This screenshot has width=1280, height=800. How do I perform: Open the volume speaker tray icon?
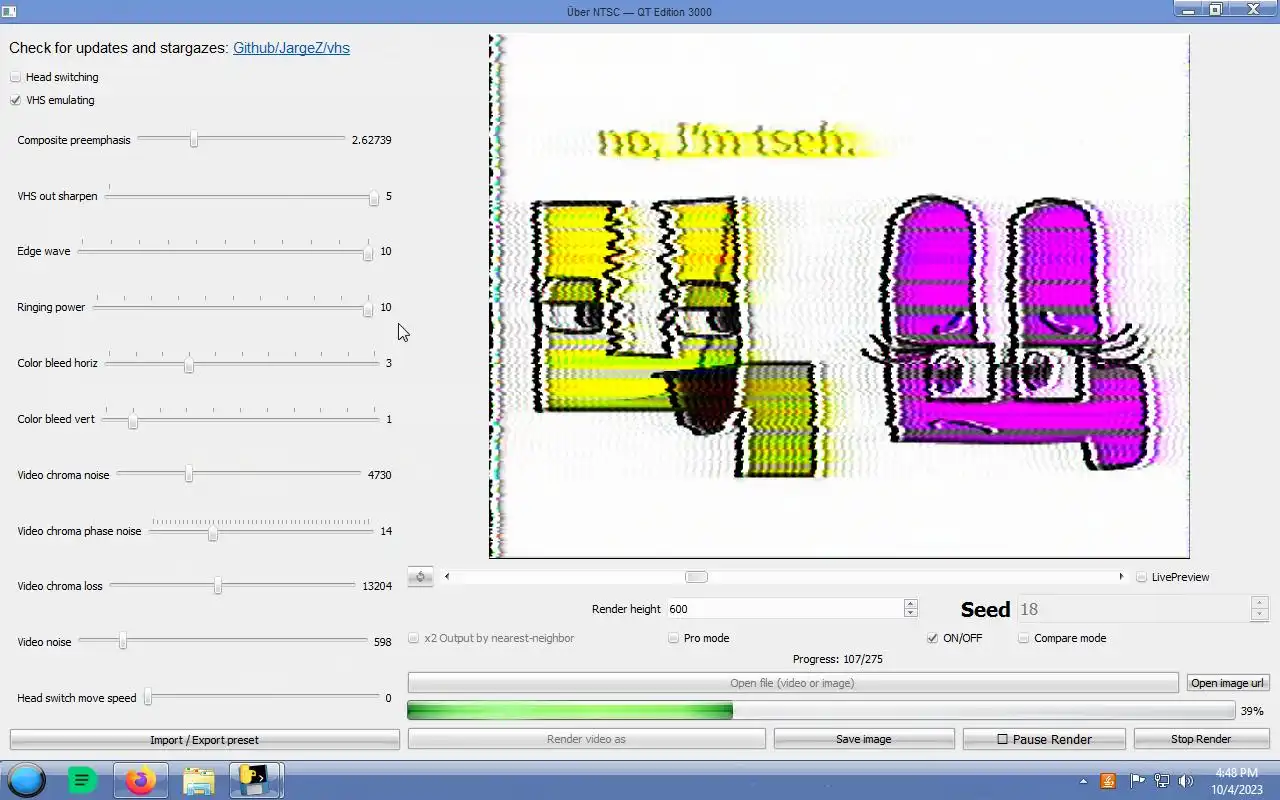(1186, 781)
